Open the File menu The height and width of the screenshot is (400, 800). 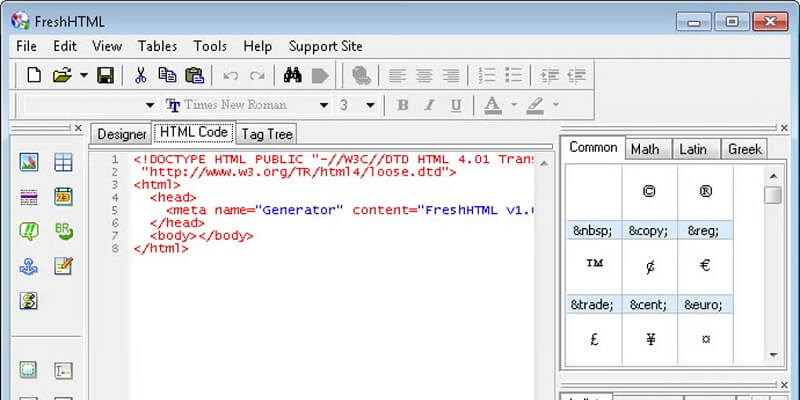pos(27,46)
